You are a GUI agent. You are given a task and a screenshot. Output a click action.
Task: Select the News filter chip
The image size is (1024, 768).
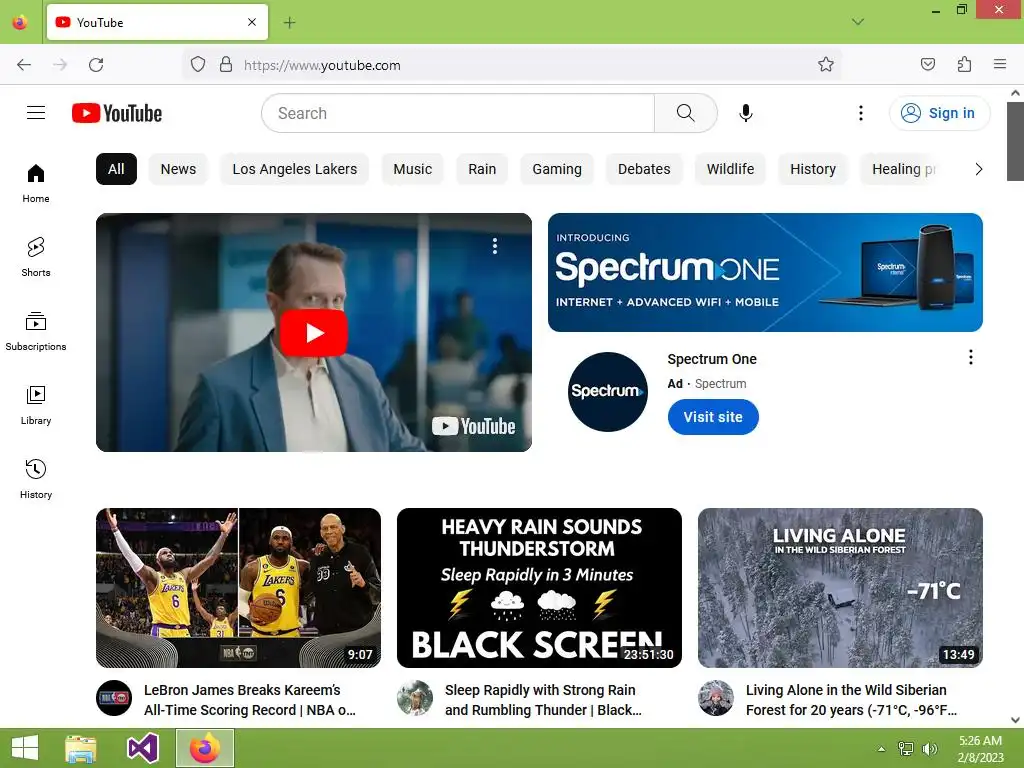[x=178, y=169]
